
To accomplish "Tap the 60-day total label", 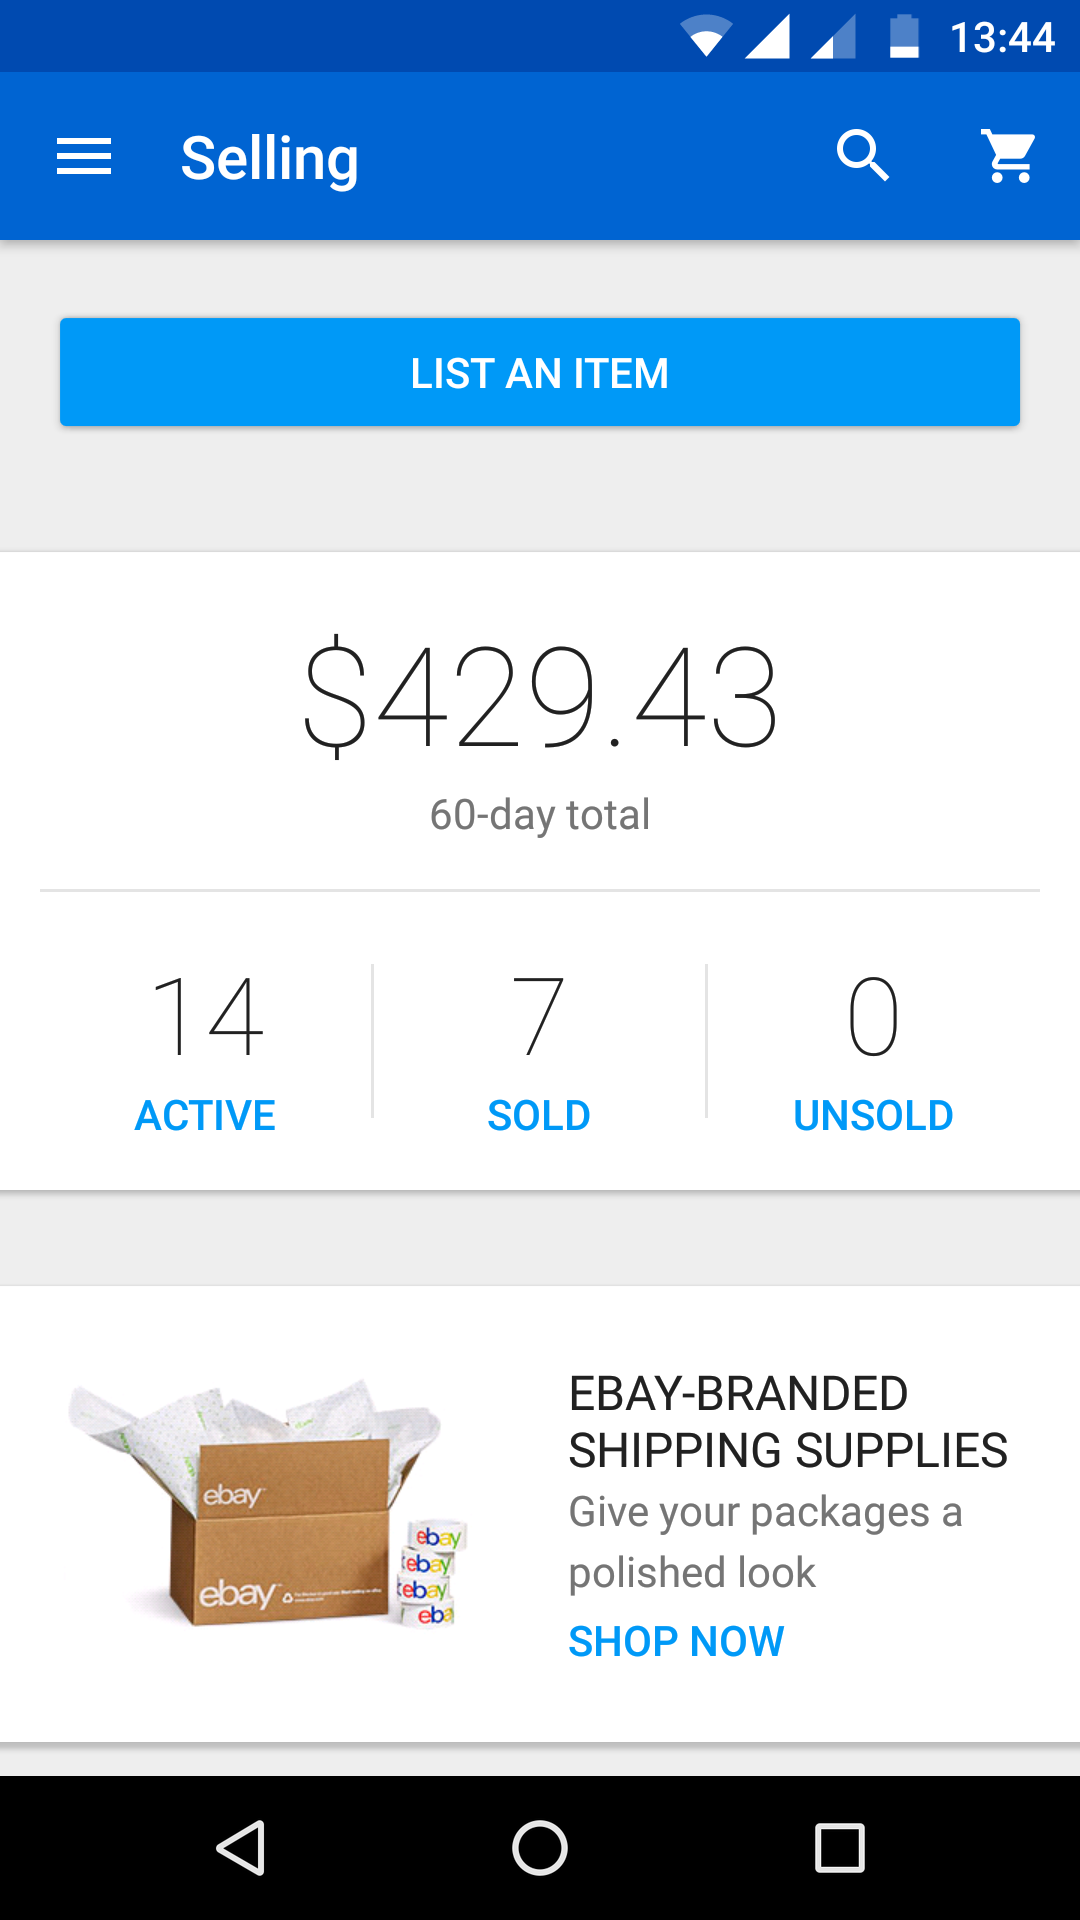I will pyautogui.click(x=540, y=815).
